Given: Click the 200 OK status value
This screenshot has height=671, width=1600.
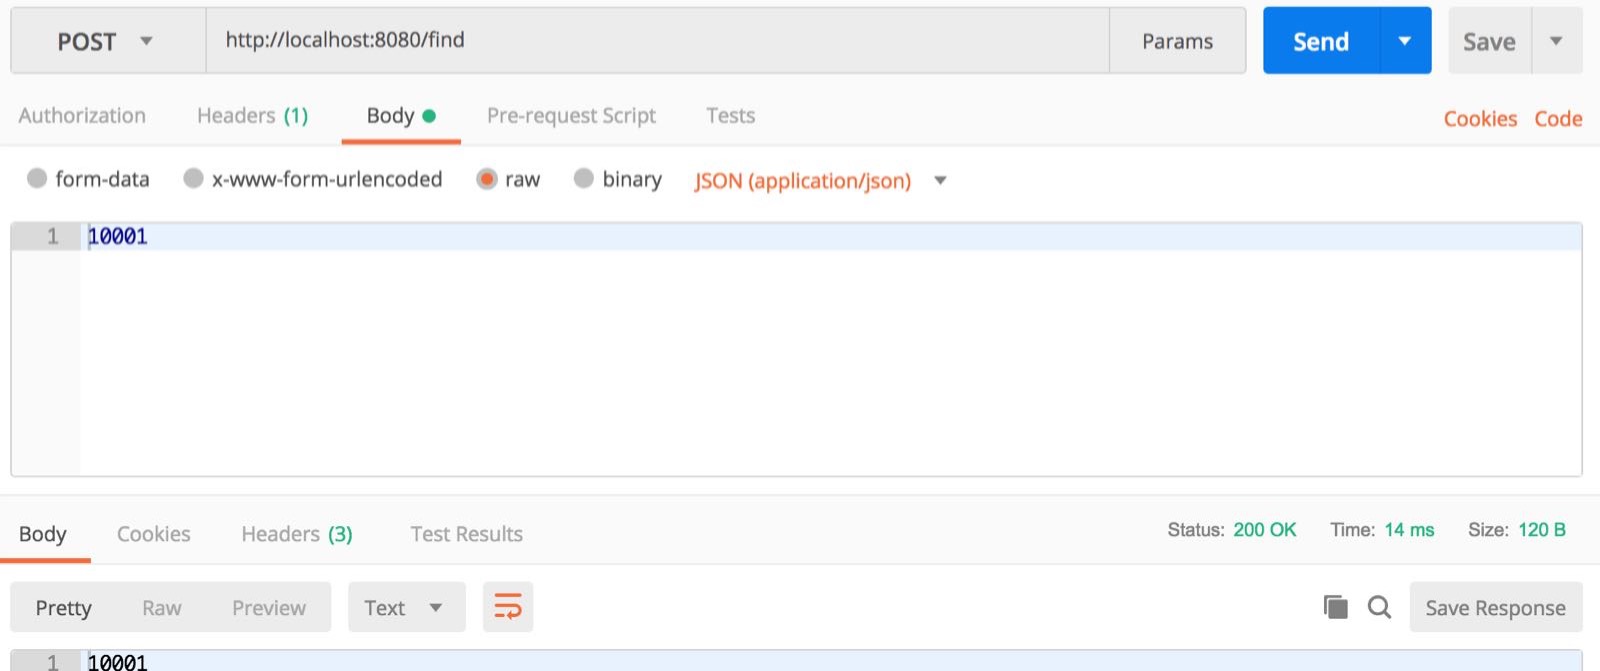Looking at the screenshot, I should tap(1264, 530).
